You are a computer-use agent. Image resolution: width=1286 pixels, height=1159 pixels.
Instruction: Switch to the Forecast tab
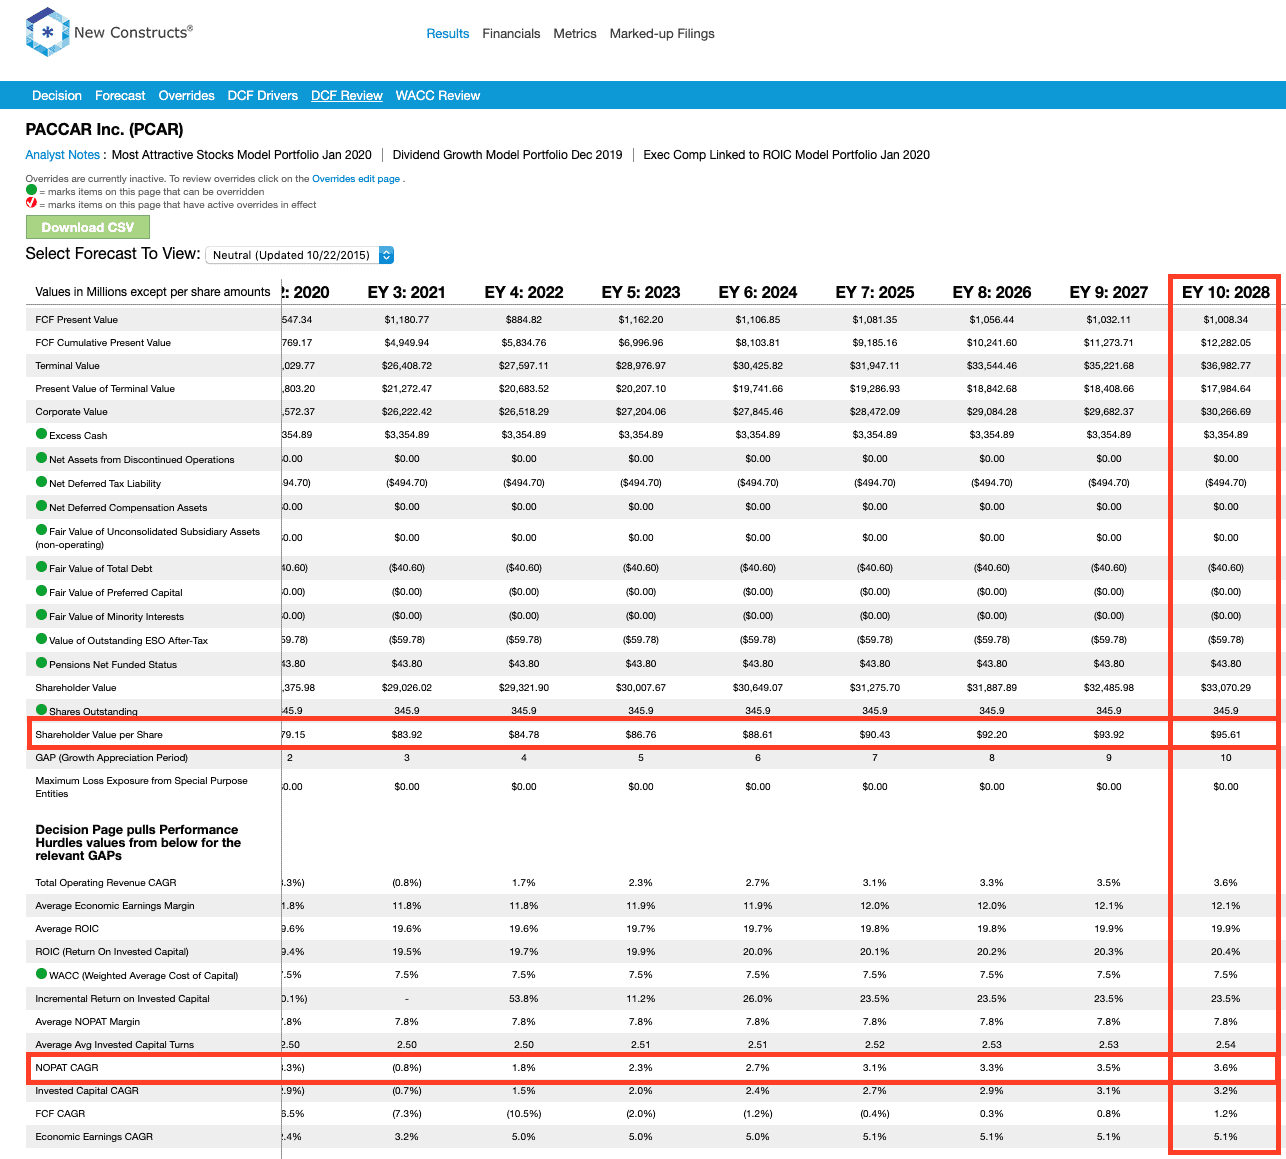pyautogui.click(x=120, y=95)
